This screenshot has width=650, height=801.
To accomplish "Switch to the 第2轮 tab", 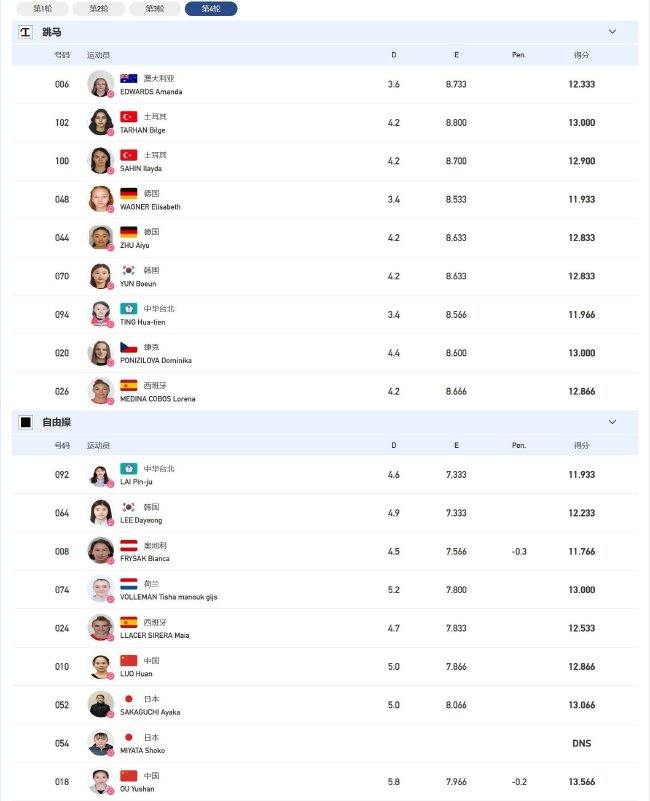I will (x=98, y=9).
